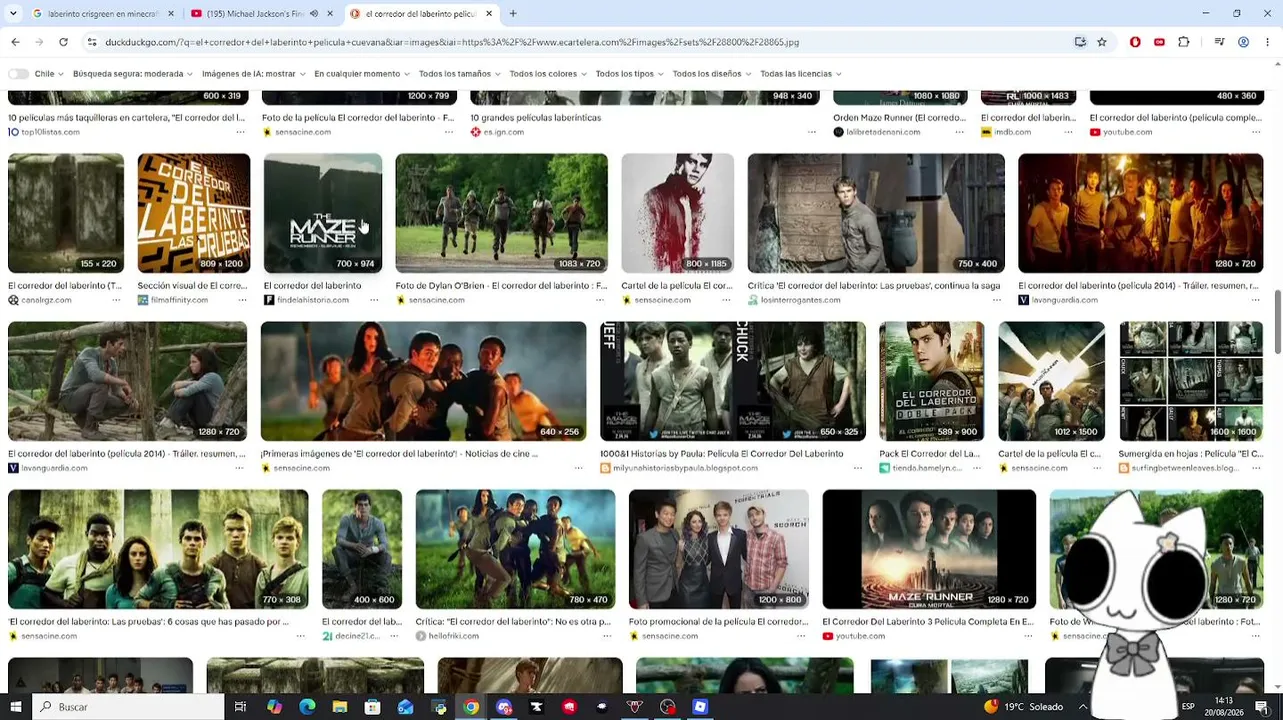Image resolution: width=1283 pixels, height=720 pixels.
Task: Open the 1083 x 720 runners on grass image
Action: click(501, 213)
